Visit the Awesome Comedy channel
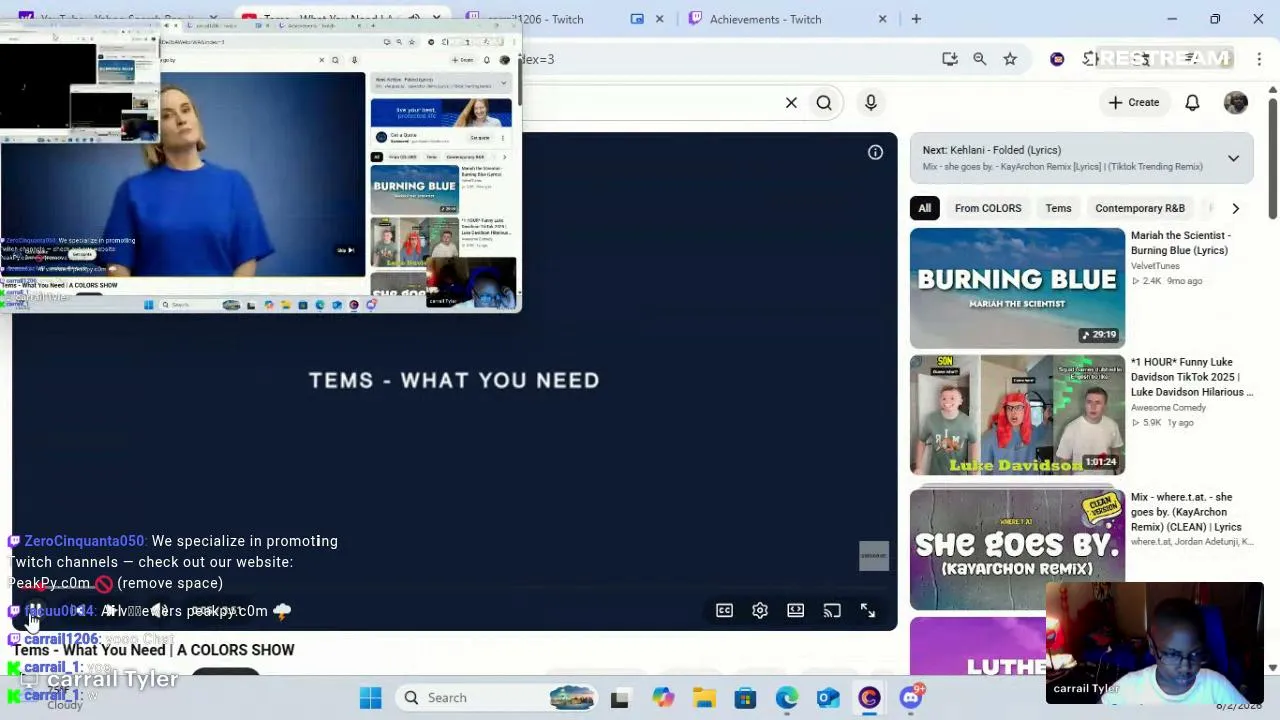This screenshot has height=720, width=1280. (x=1168, y=408)
